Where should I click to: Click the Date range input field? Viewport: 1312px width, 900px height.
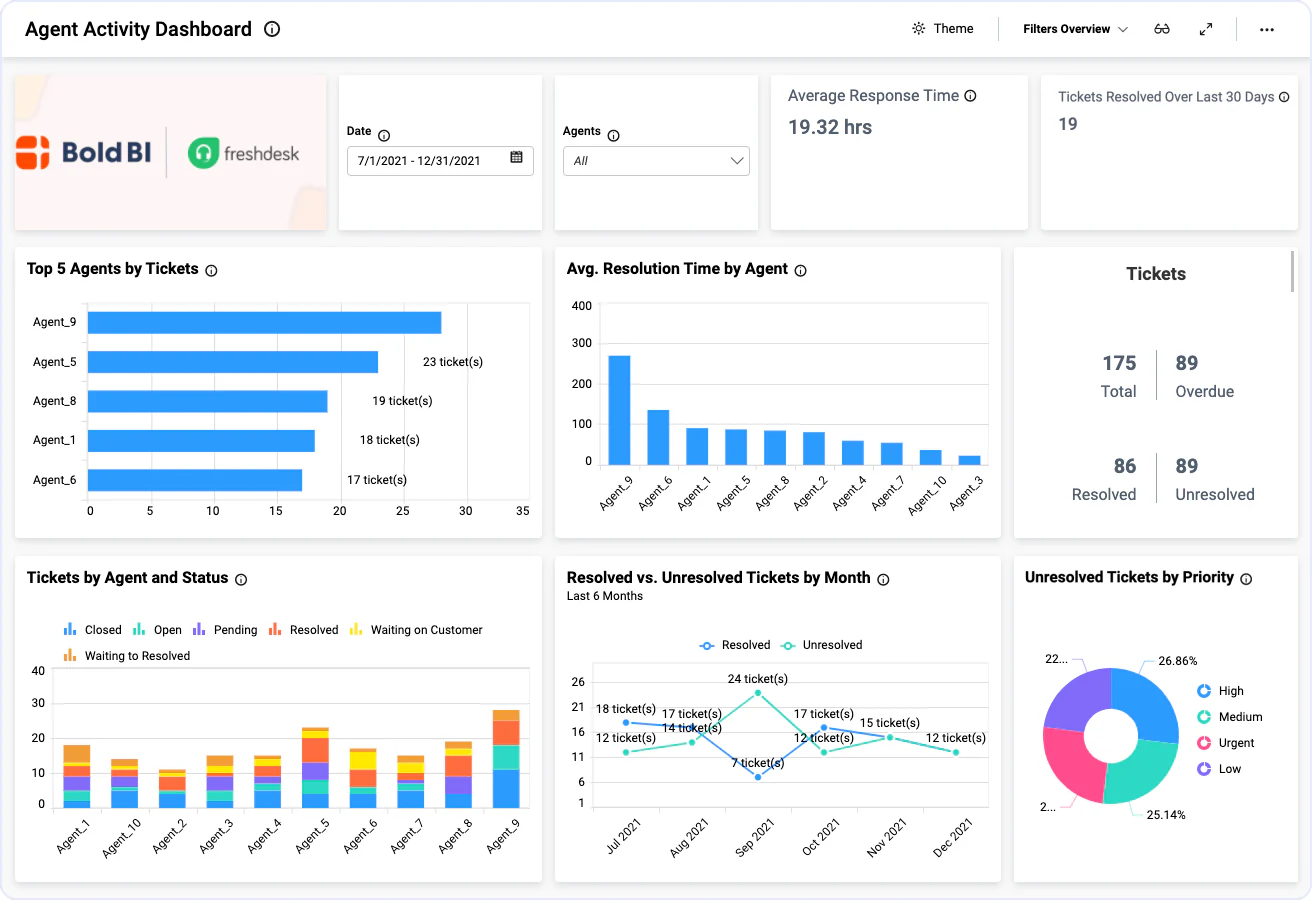click(x=440, y=161)
